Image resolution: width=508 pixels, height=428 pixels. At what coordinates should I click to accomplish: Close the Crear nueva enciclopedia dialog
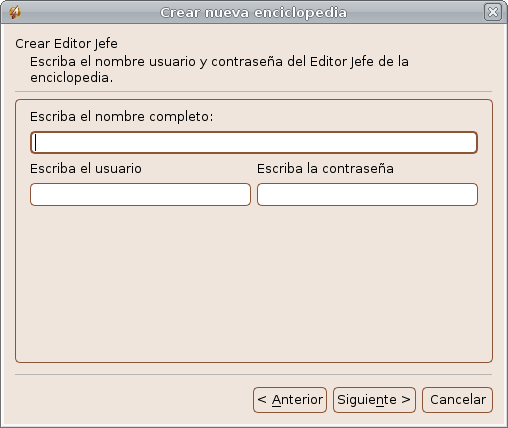click(493, 12)
